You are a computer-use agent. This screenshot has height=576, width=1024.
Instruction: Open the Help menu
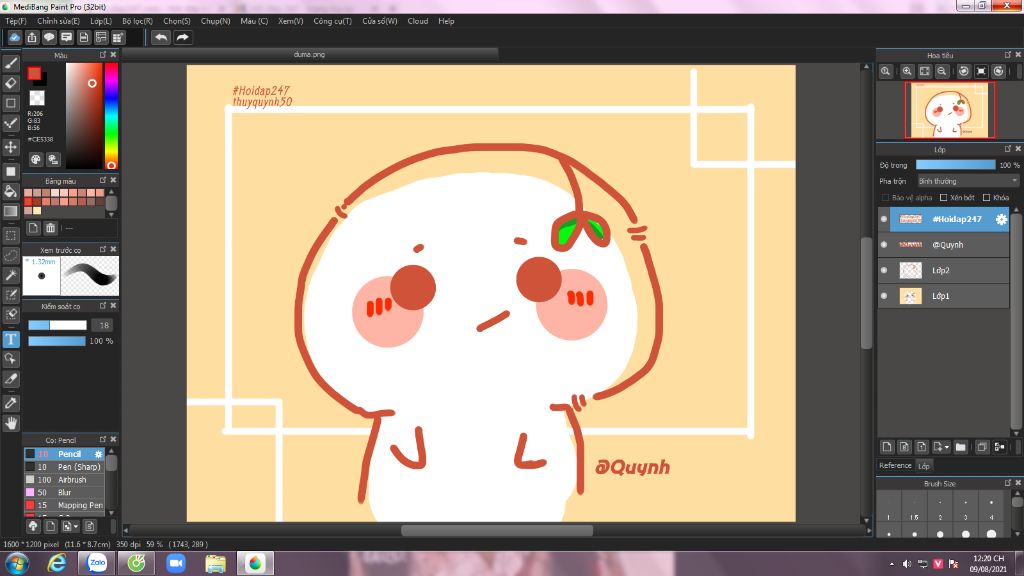pos(446,21)
